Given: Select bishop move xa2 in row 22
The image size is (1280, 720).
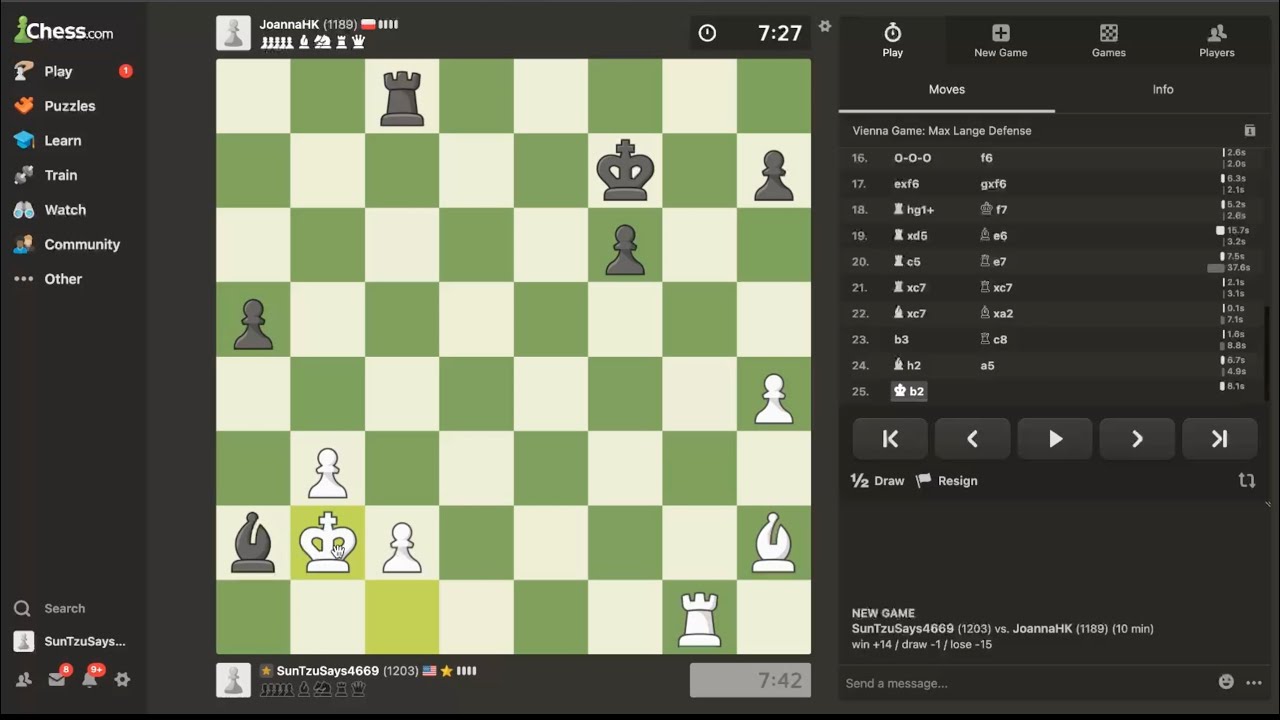Looking at the screenshot, I should pyautogui.click(x=996, y=313).
